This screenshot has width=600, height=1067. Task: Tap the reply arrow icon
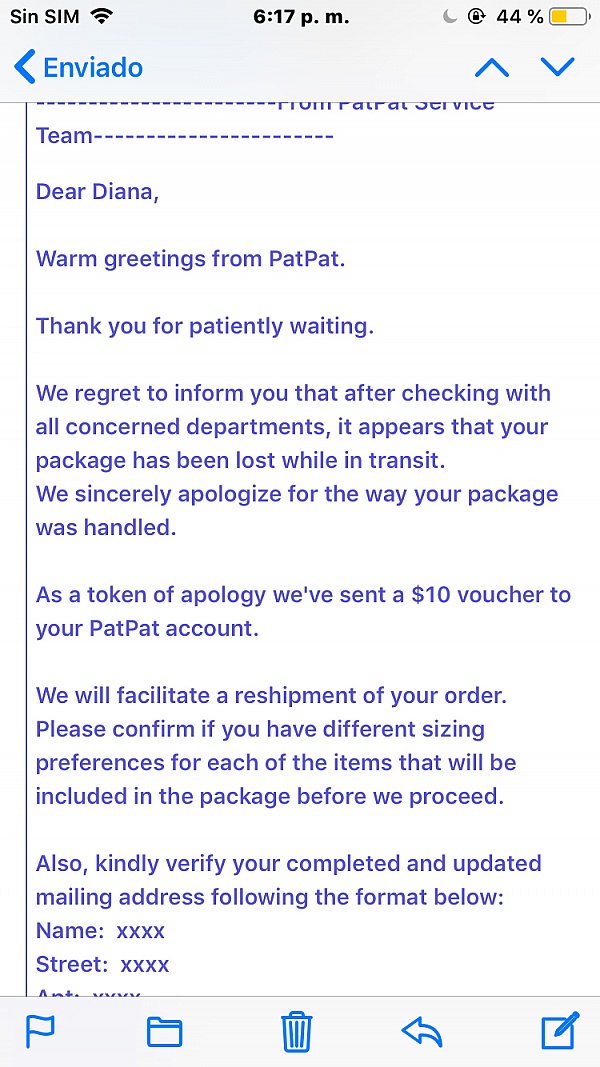point(422,1032)
